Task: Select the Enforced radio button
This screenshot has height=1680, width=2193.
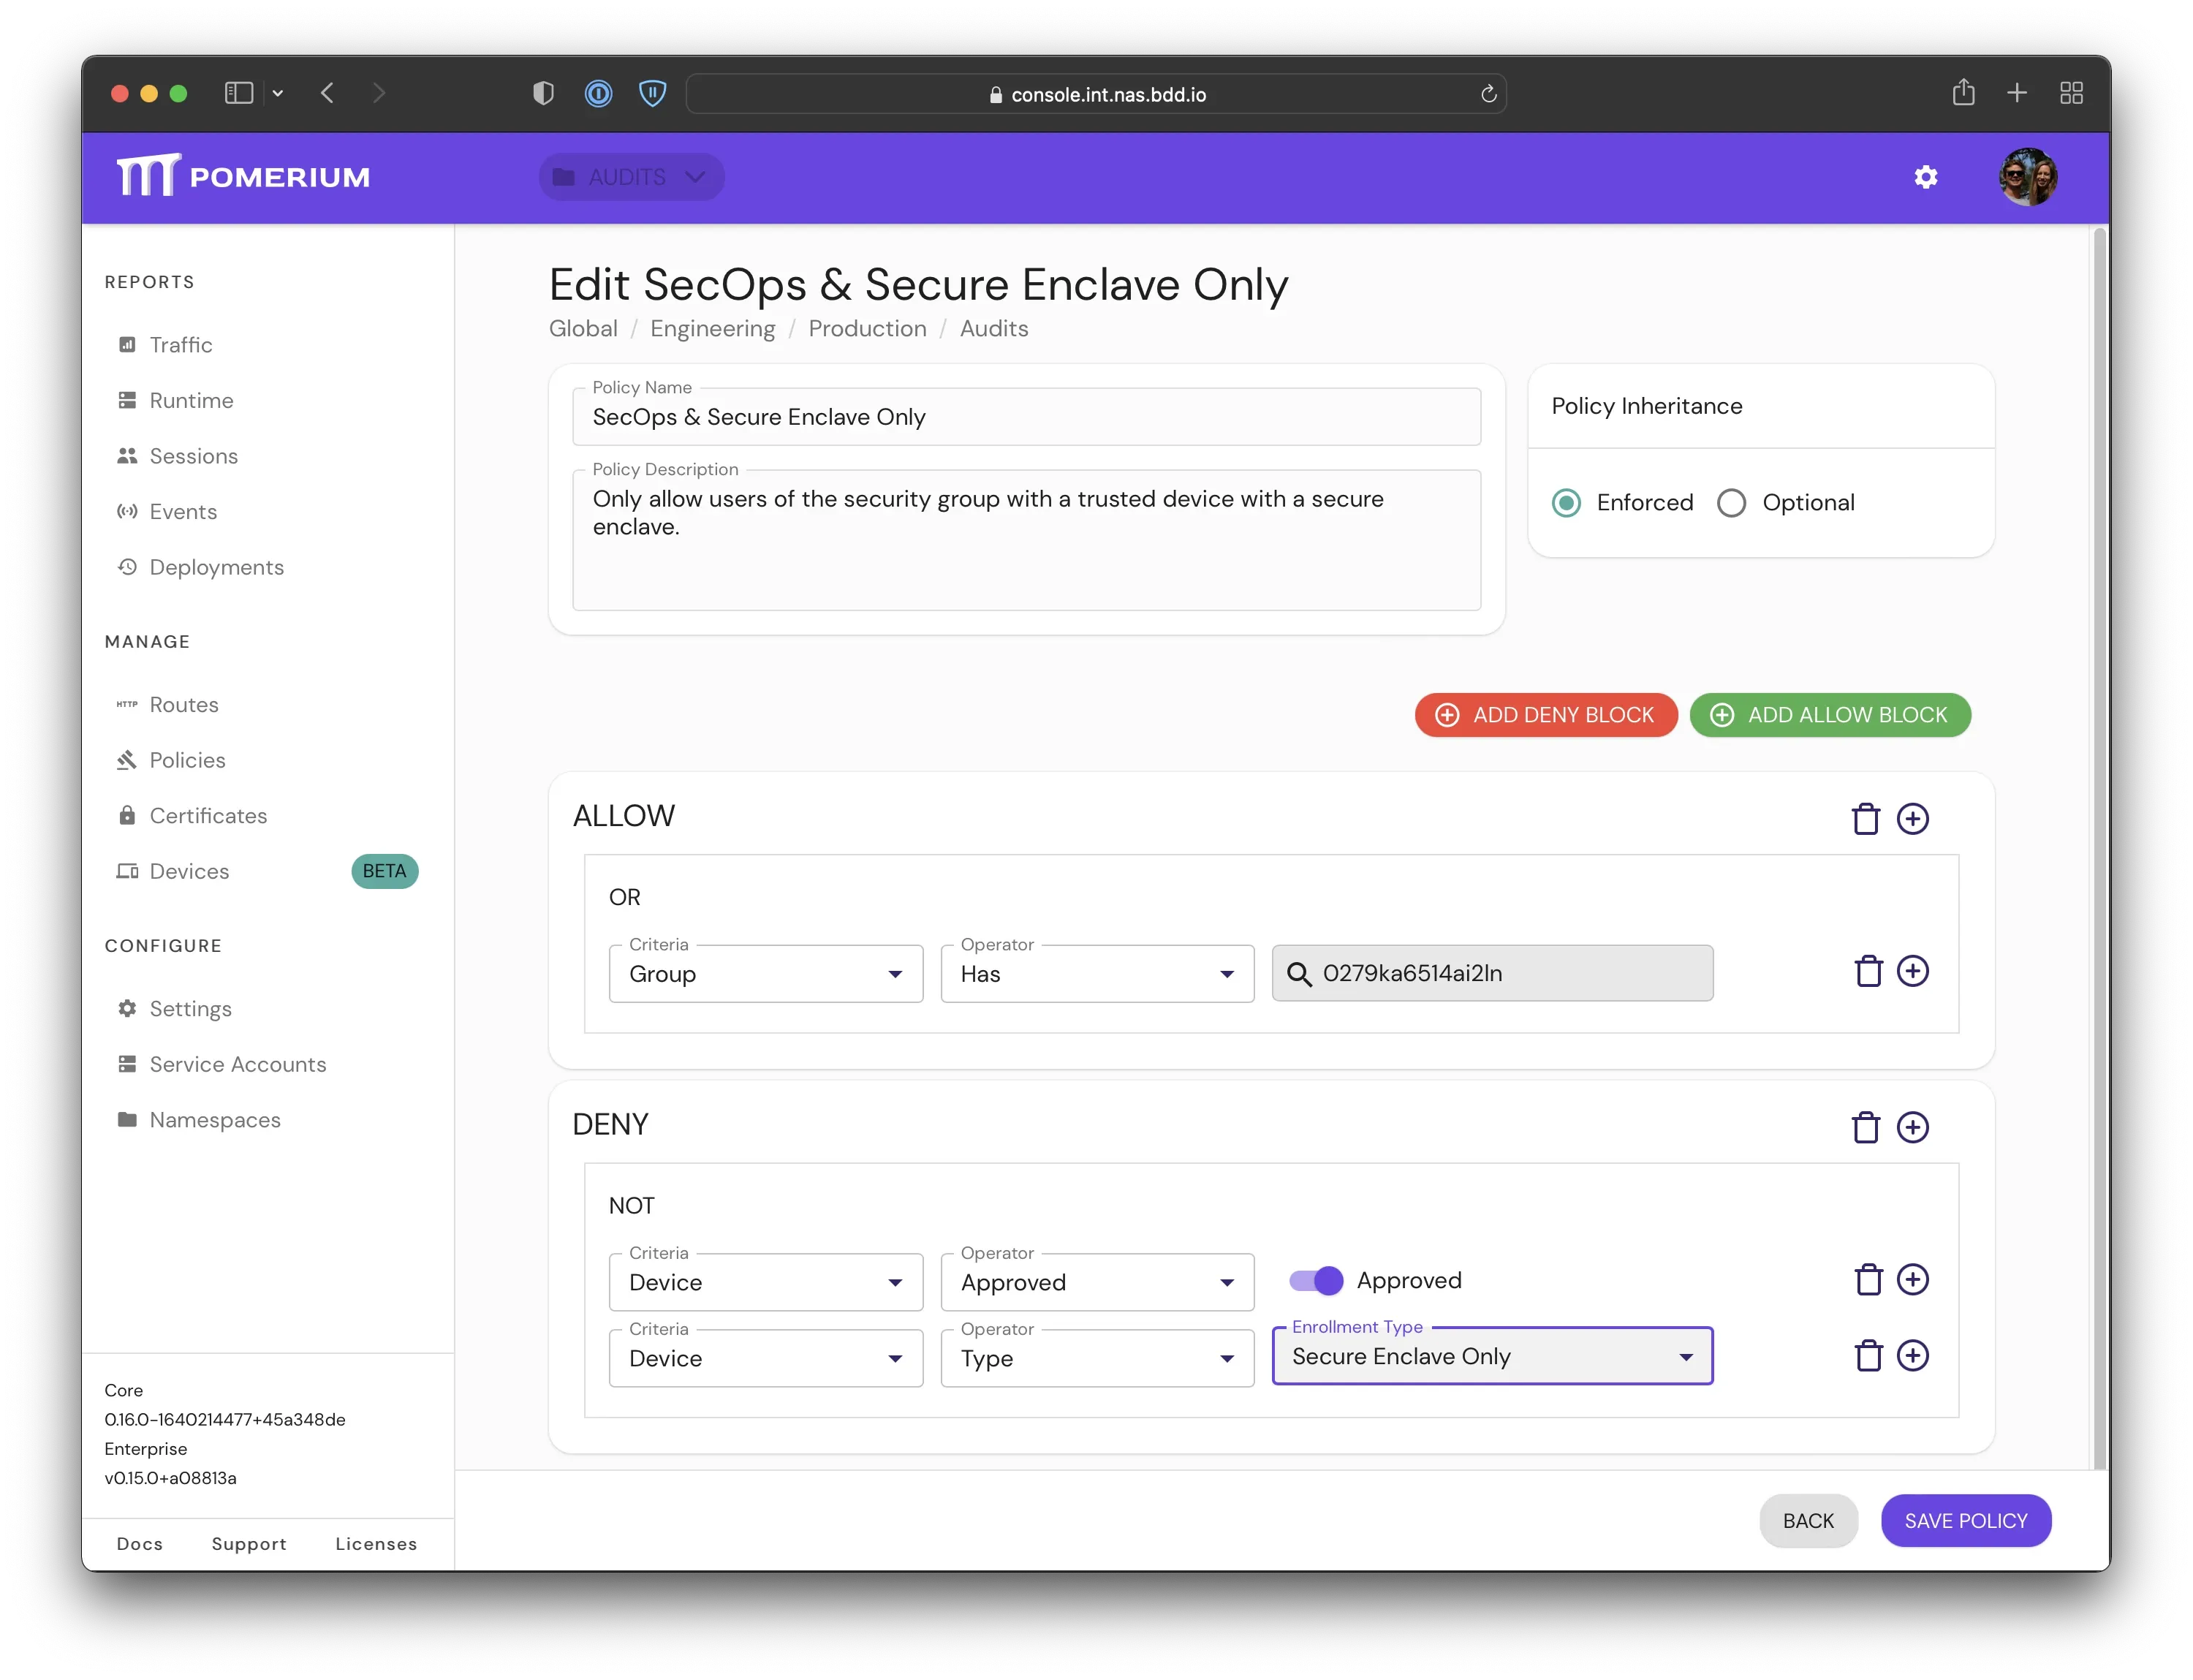Action: 1566,502
